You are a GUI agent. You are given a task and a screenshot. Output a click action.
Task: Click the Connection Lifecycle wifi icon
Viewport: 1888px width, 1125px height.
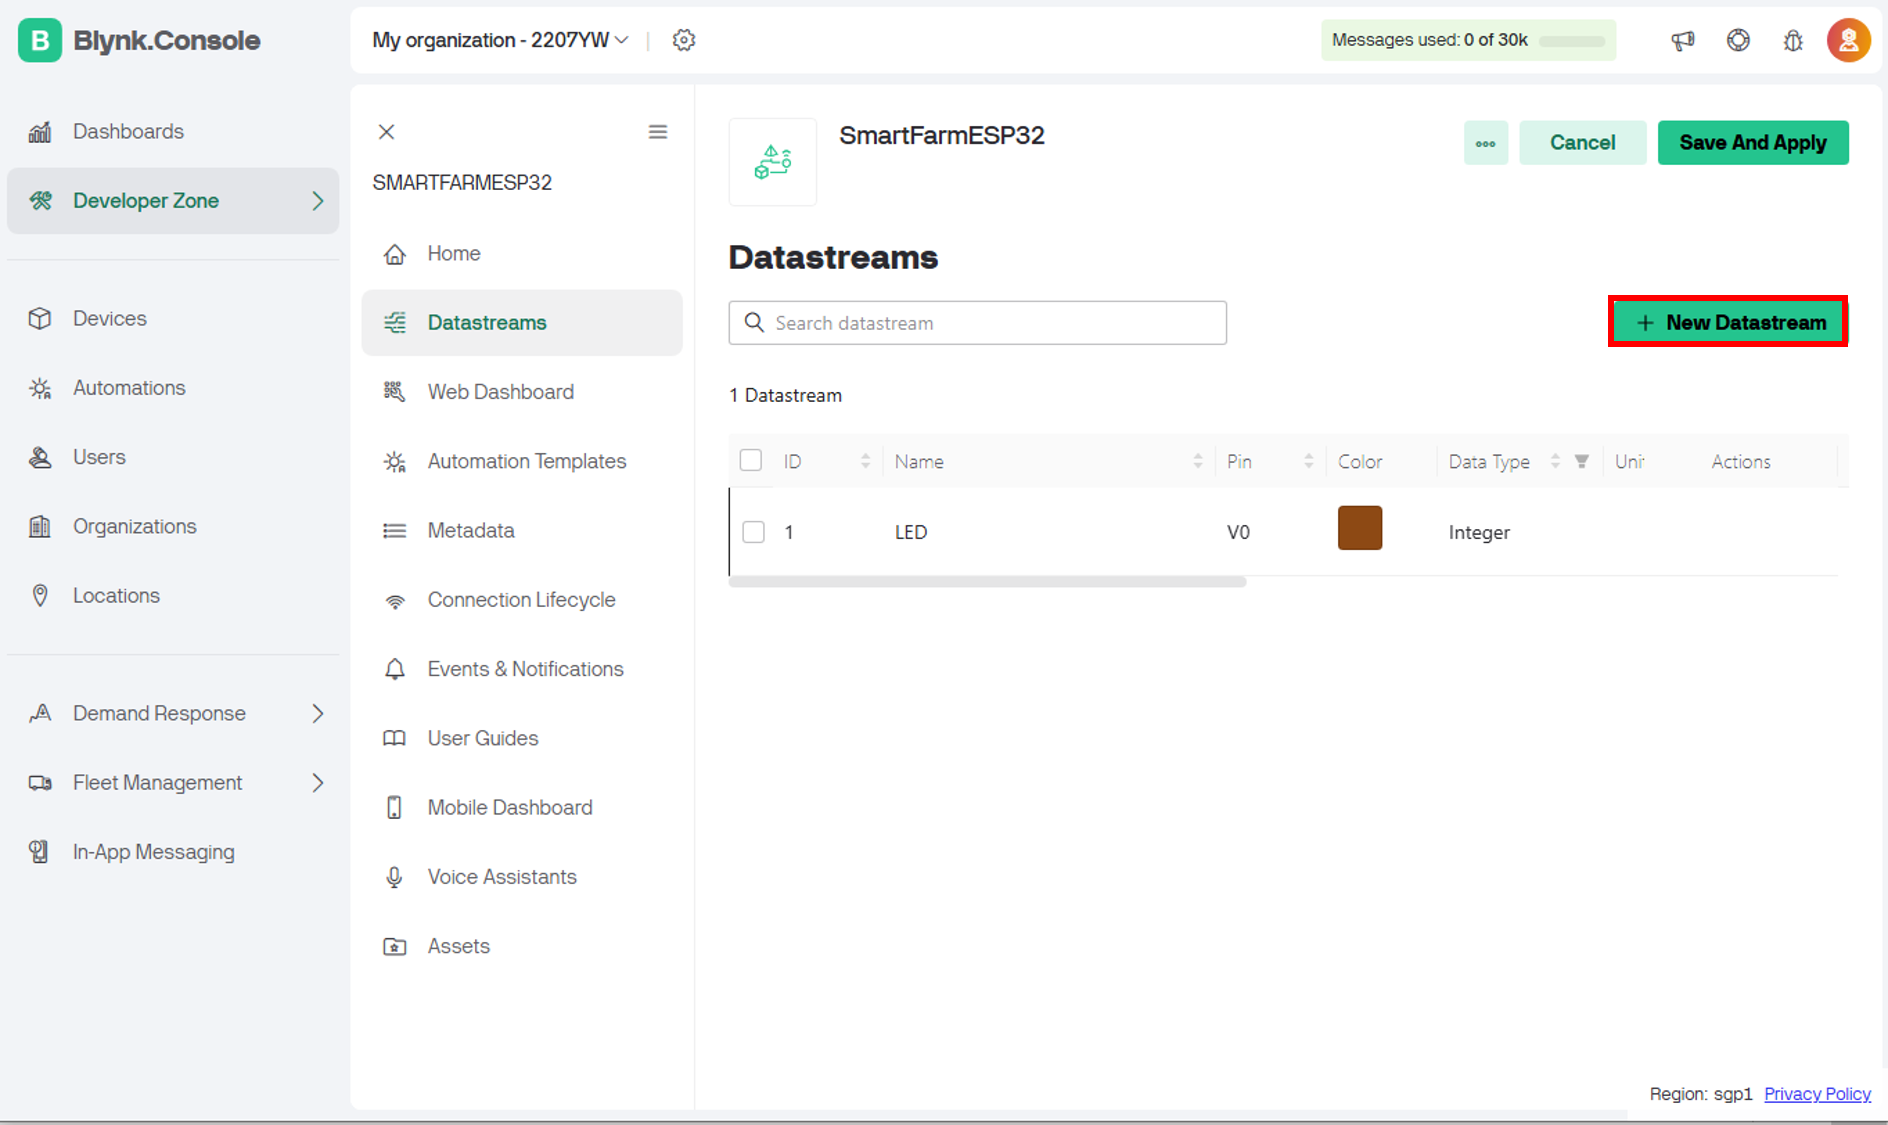point(395,600)
